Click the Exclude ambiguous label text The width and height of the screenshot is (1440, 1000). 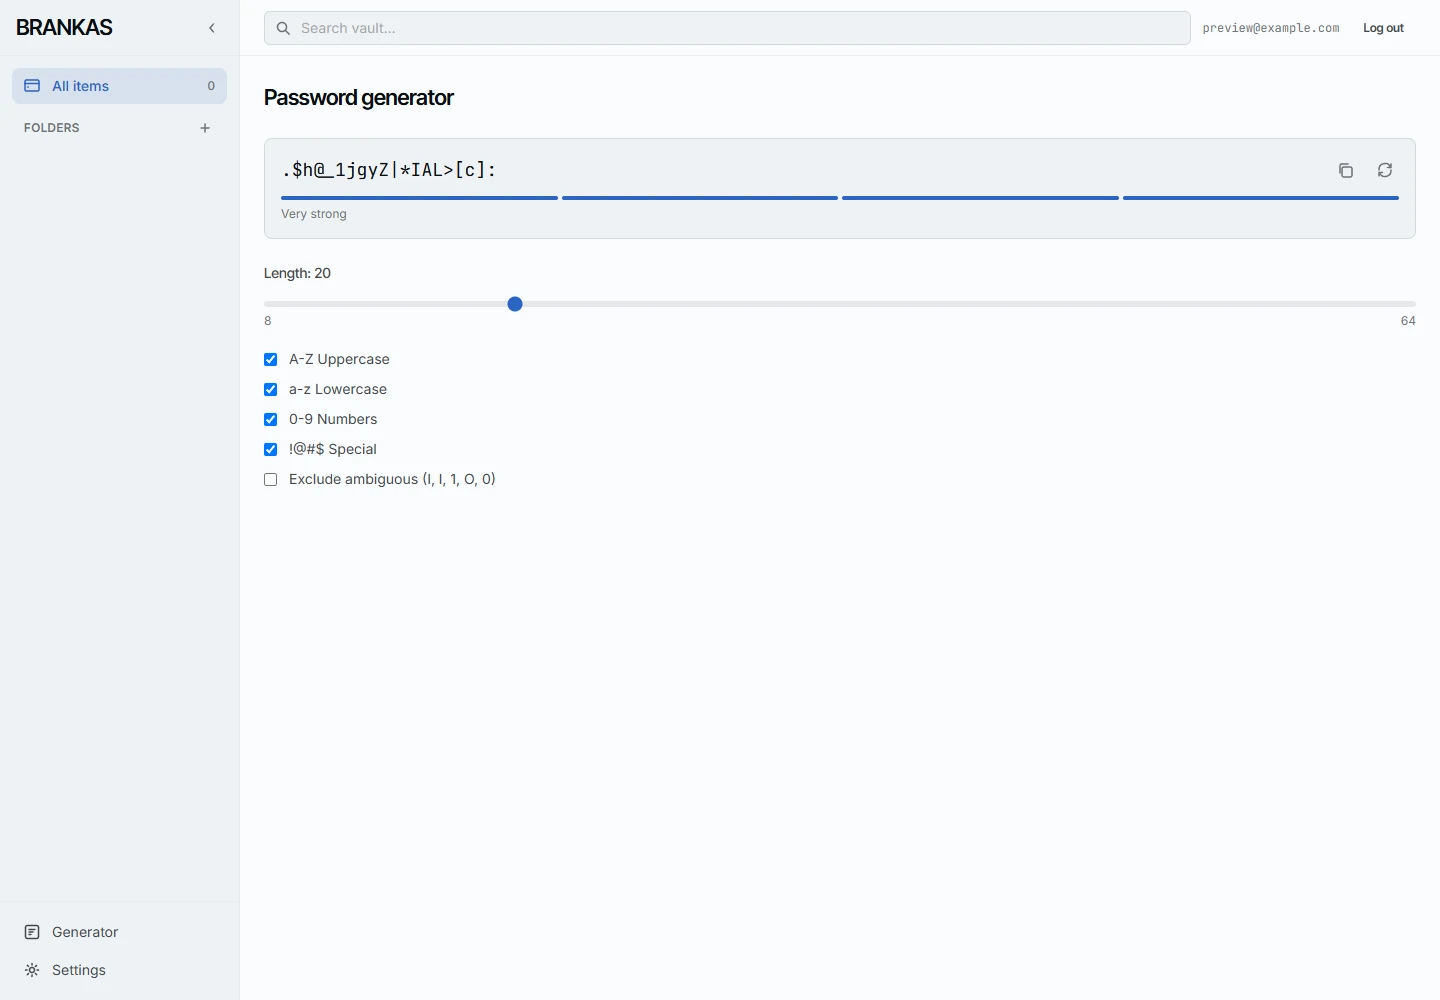[x=392, y=479]
